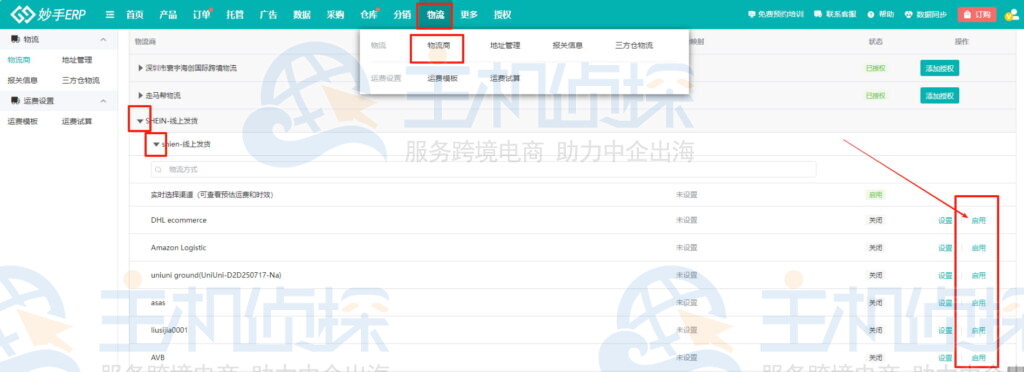Open the user avatar icon in the header

click(1011, 14)
